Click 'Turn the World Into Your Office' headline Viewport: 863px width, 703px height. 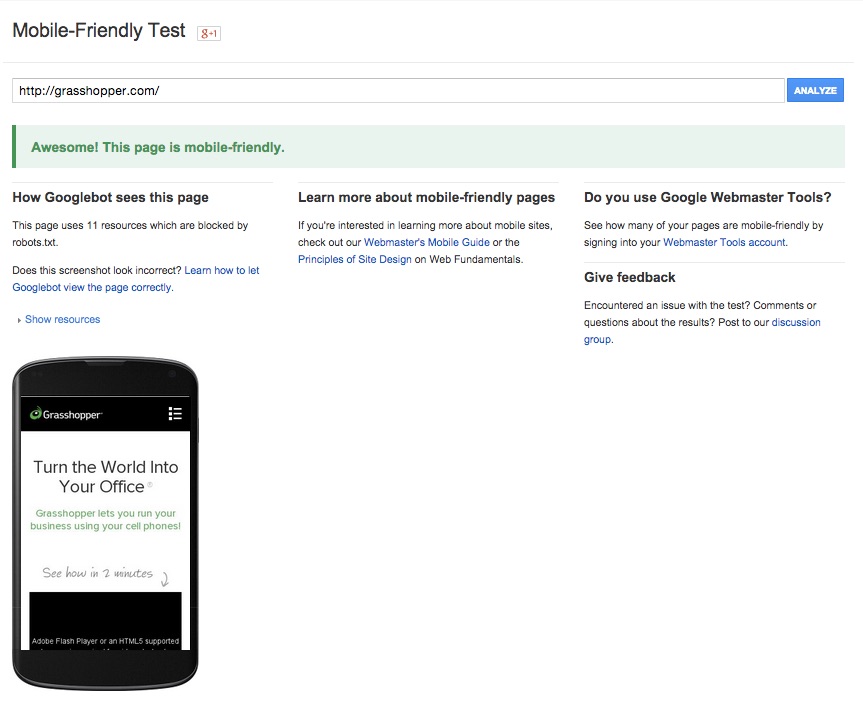[x=105, y=477]
